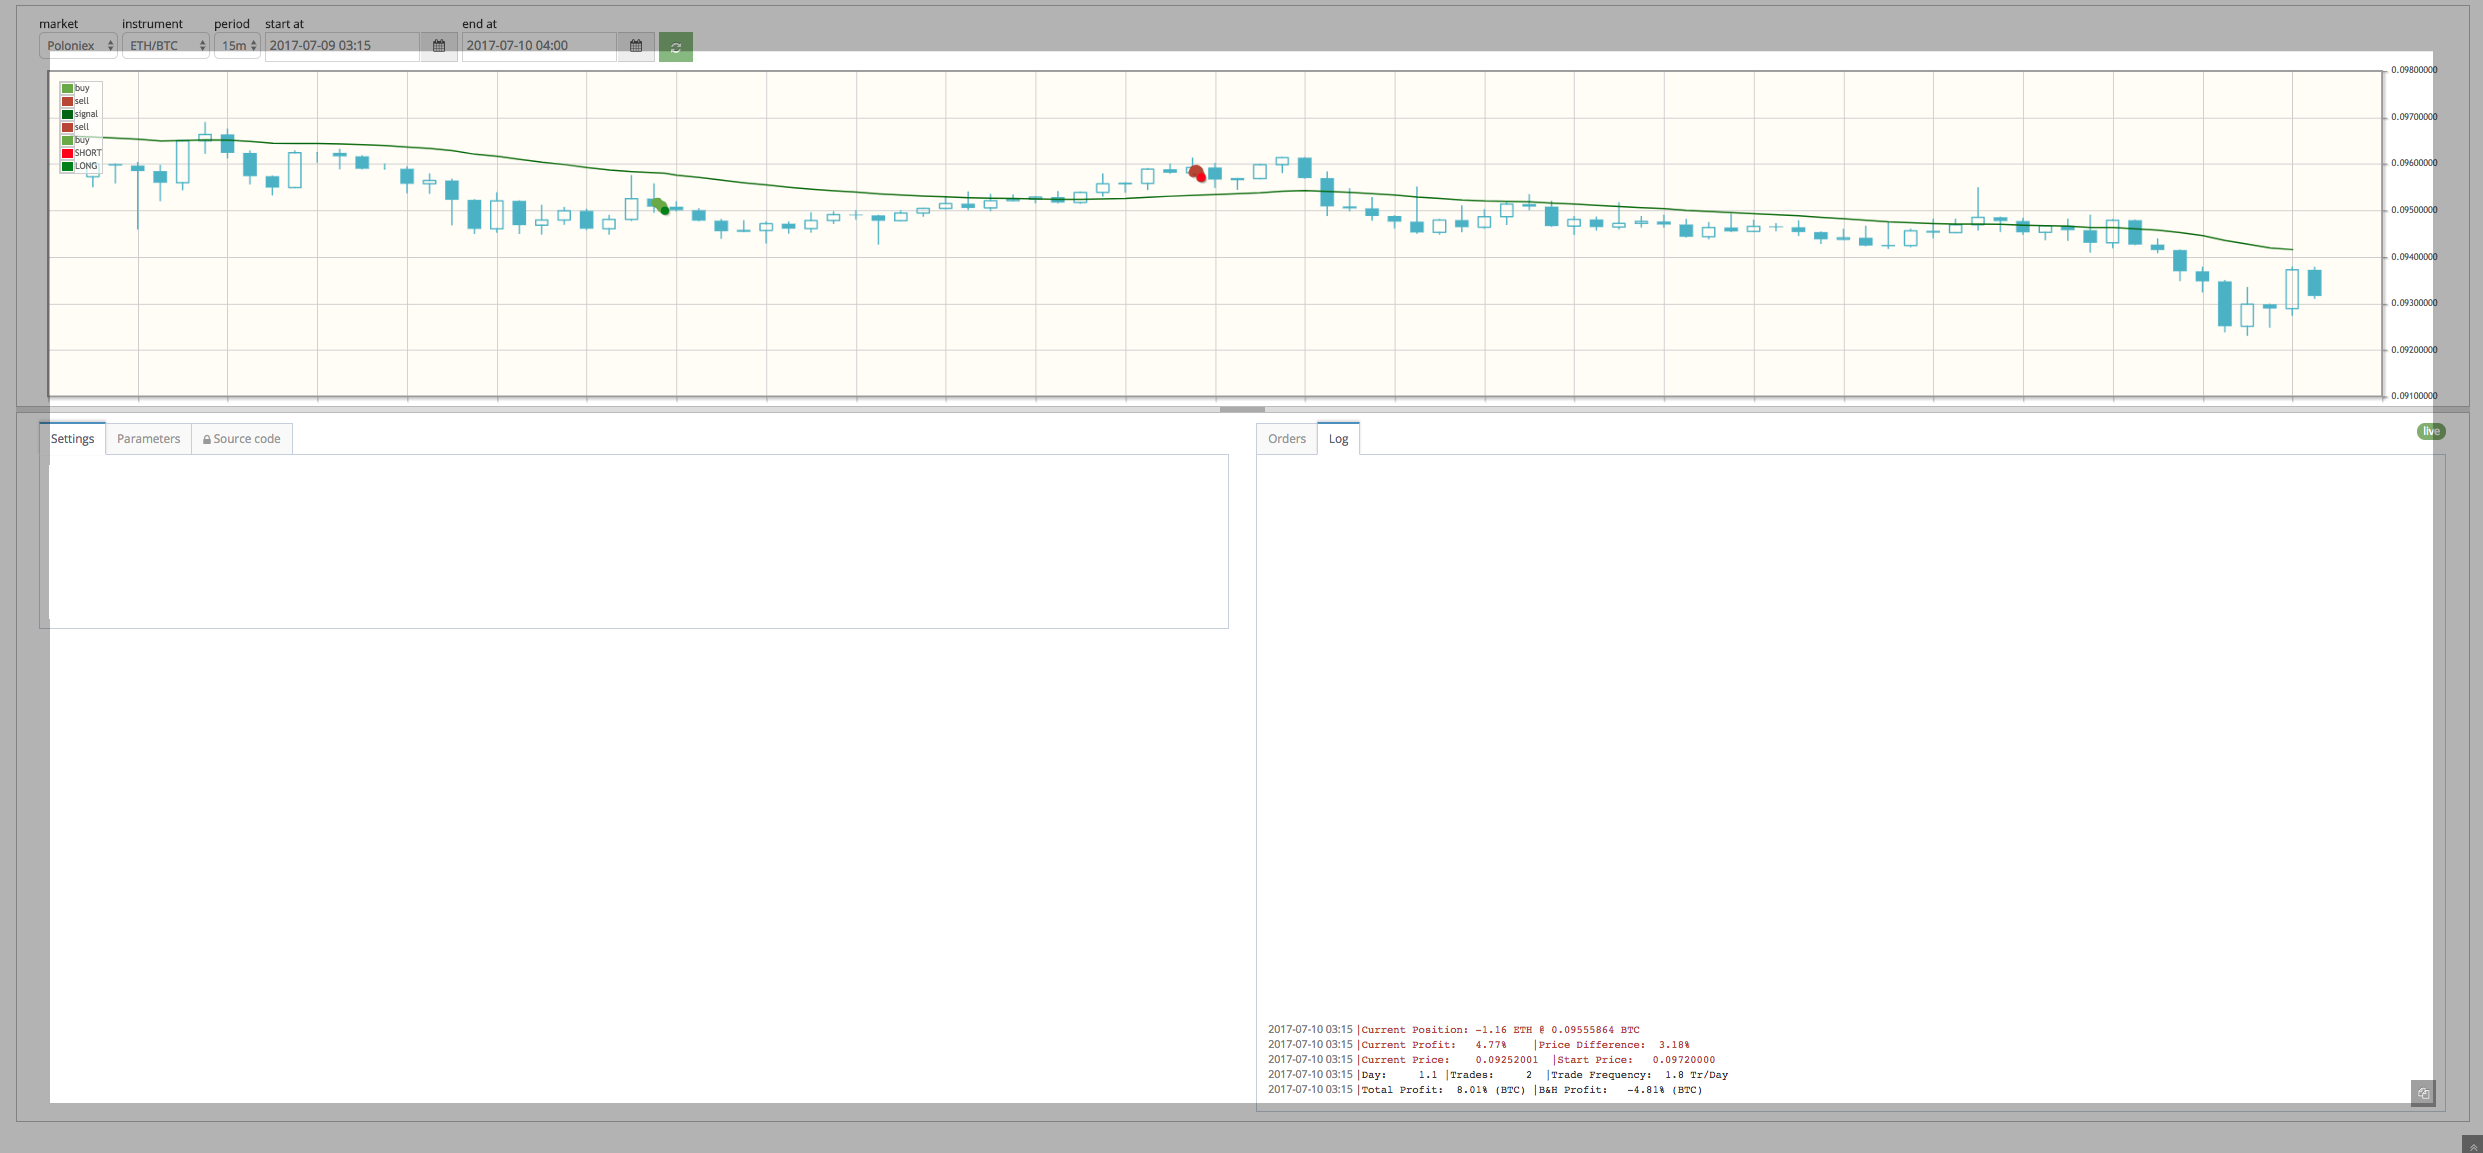Open the Settings tab

[72, 439]
